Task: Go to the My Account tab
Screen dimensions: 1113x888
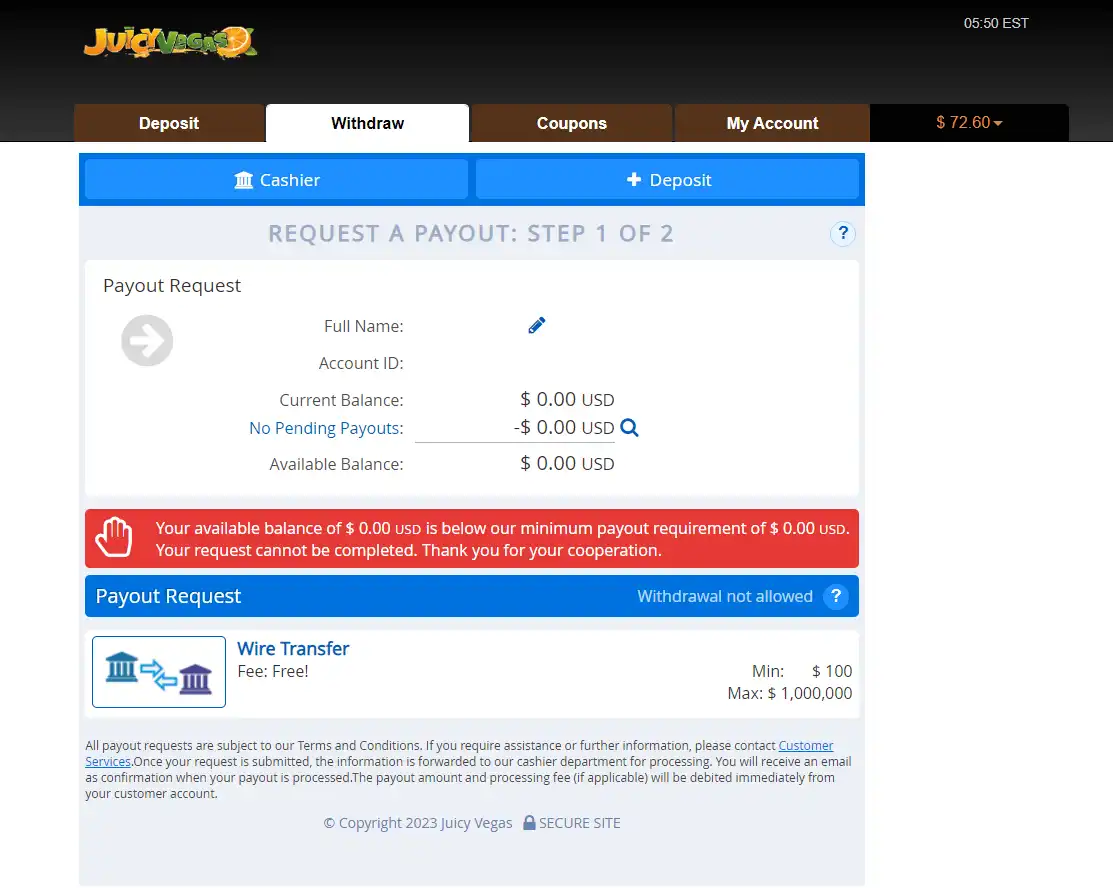Action: click(x=772, y=123)
